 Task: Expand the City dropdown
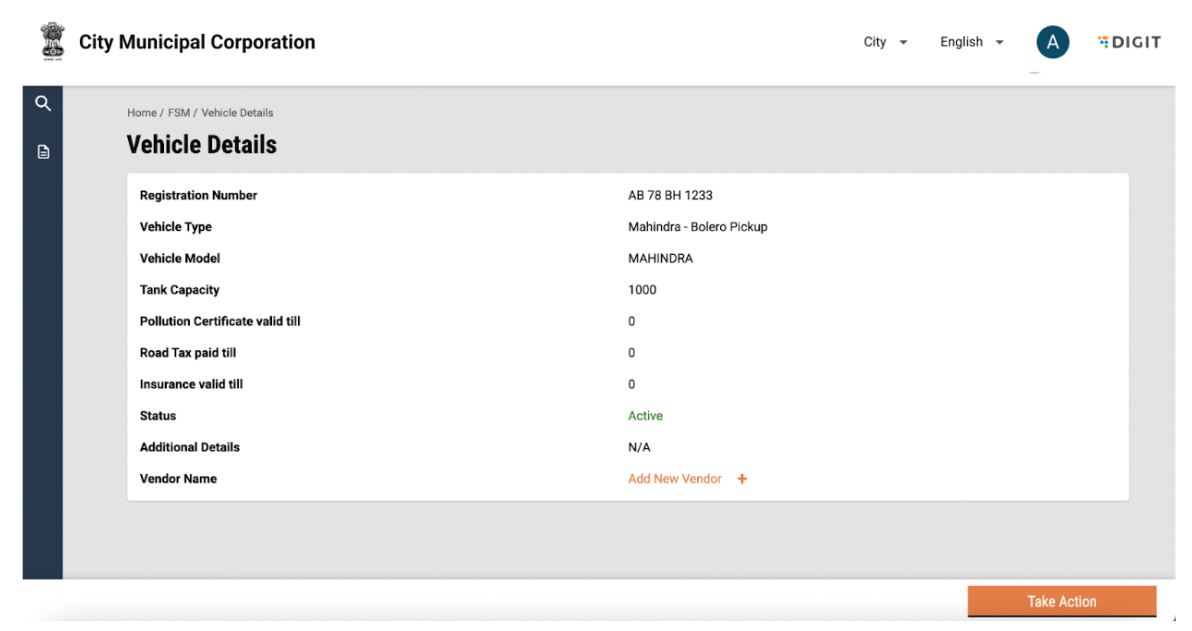point(885,42)
